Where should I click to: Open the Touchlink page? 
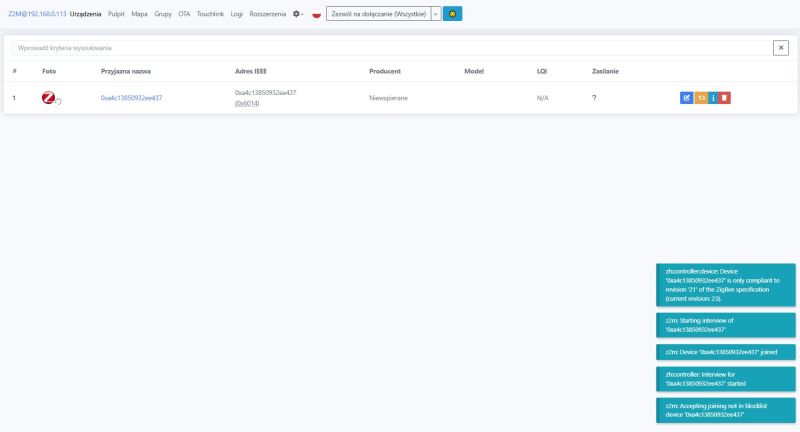210,14
